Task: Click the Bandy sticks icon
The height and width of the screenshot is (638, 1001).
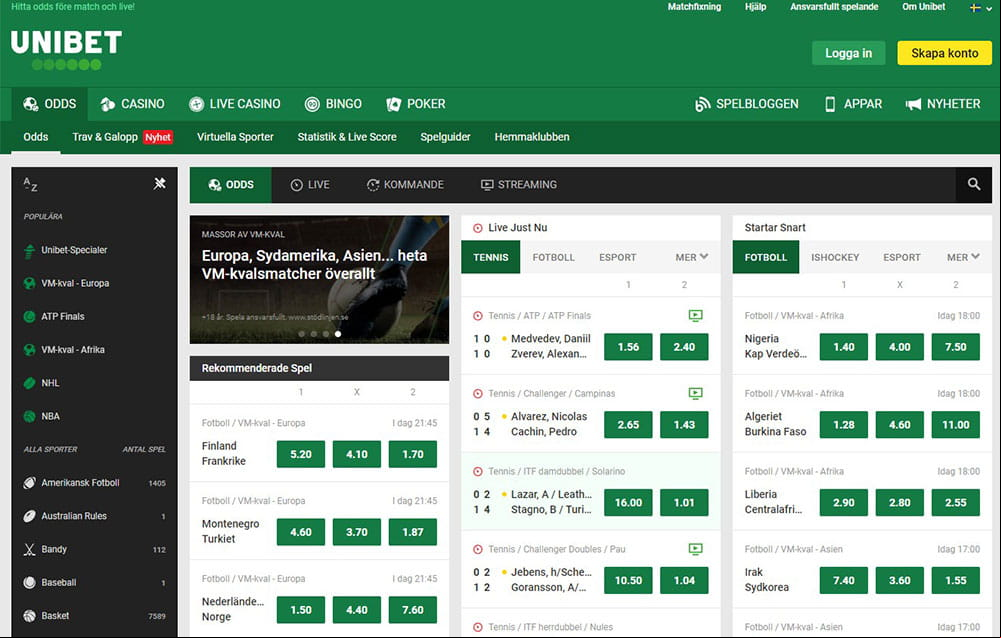Action: tap(29, 549)
